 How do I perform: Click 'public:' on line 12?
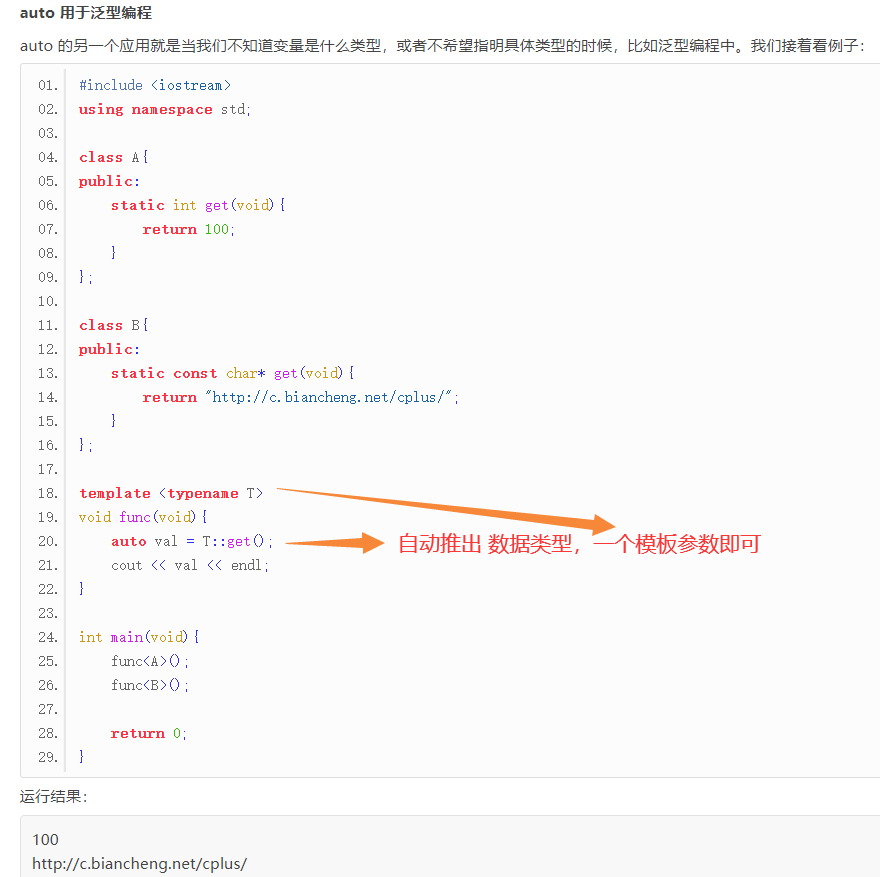tap(109, 350)
